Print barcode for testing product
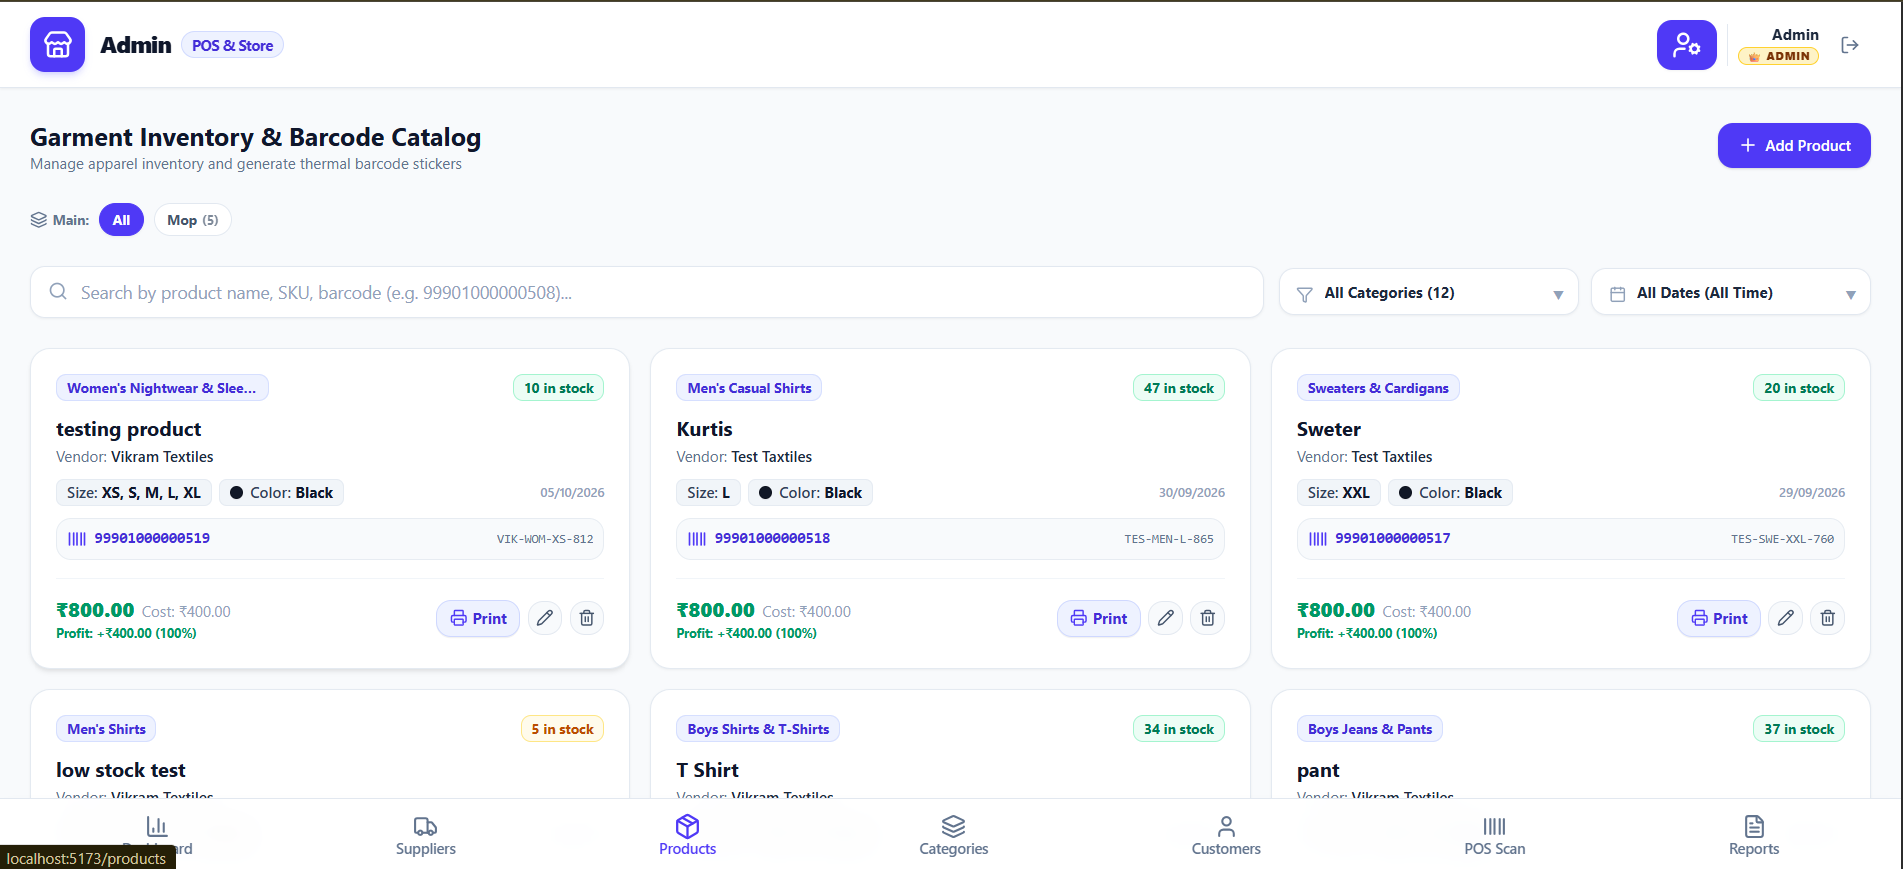Viewport: 1903px width, 869px height. (478, 618)
